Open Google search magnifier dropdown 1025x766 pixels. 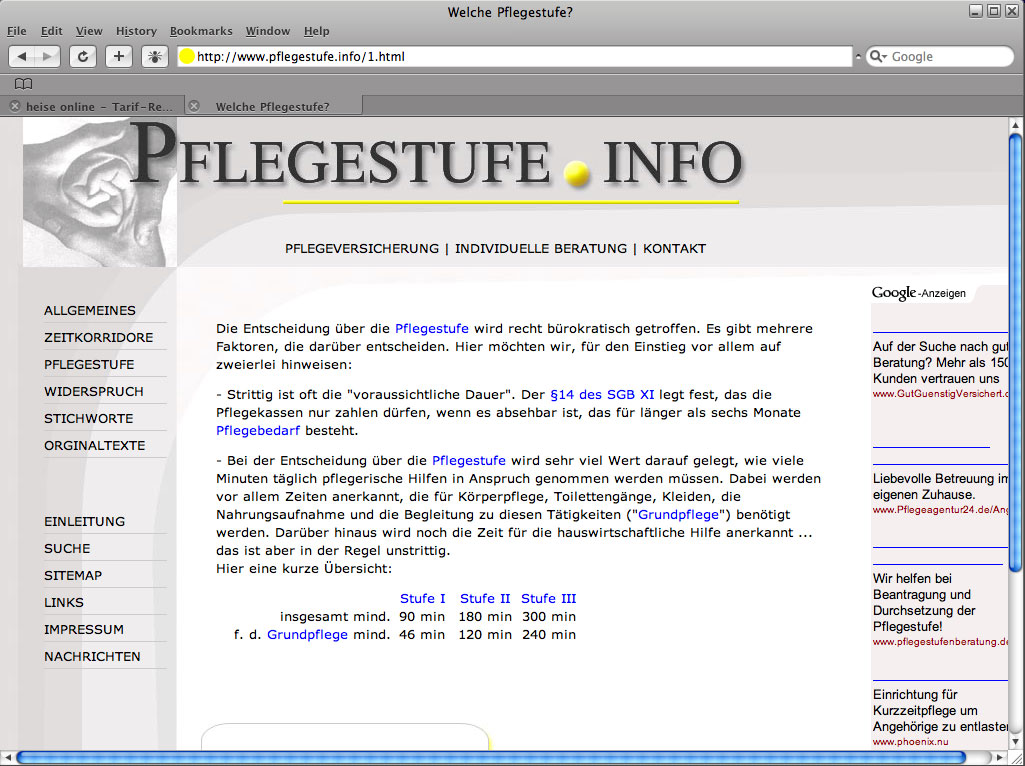[878, 57]
